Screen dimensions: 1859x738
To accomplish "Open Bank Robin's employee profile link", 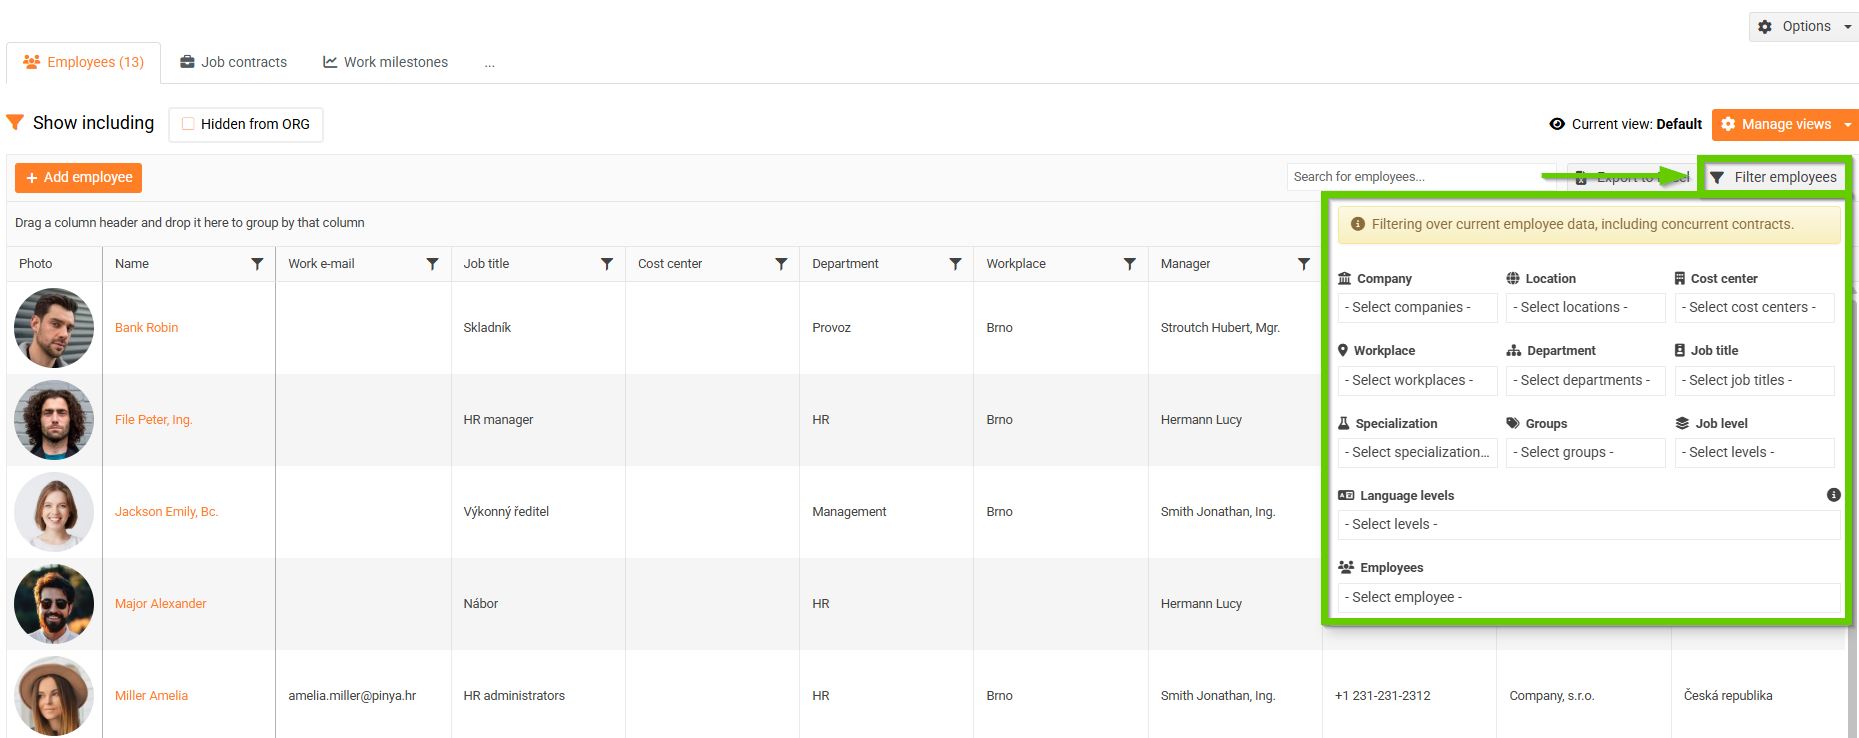I will (x=146, y=328).
